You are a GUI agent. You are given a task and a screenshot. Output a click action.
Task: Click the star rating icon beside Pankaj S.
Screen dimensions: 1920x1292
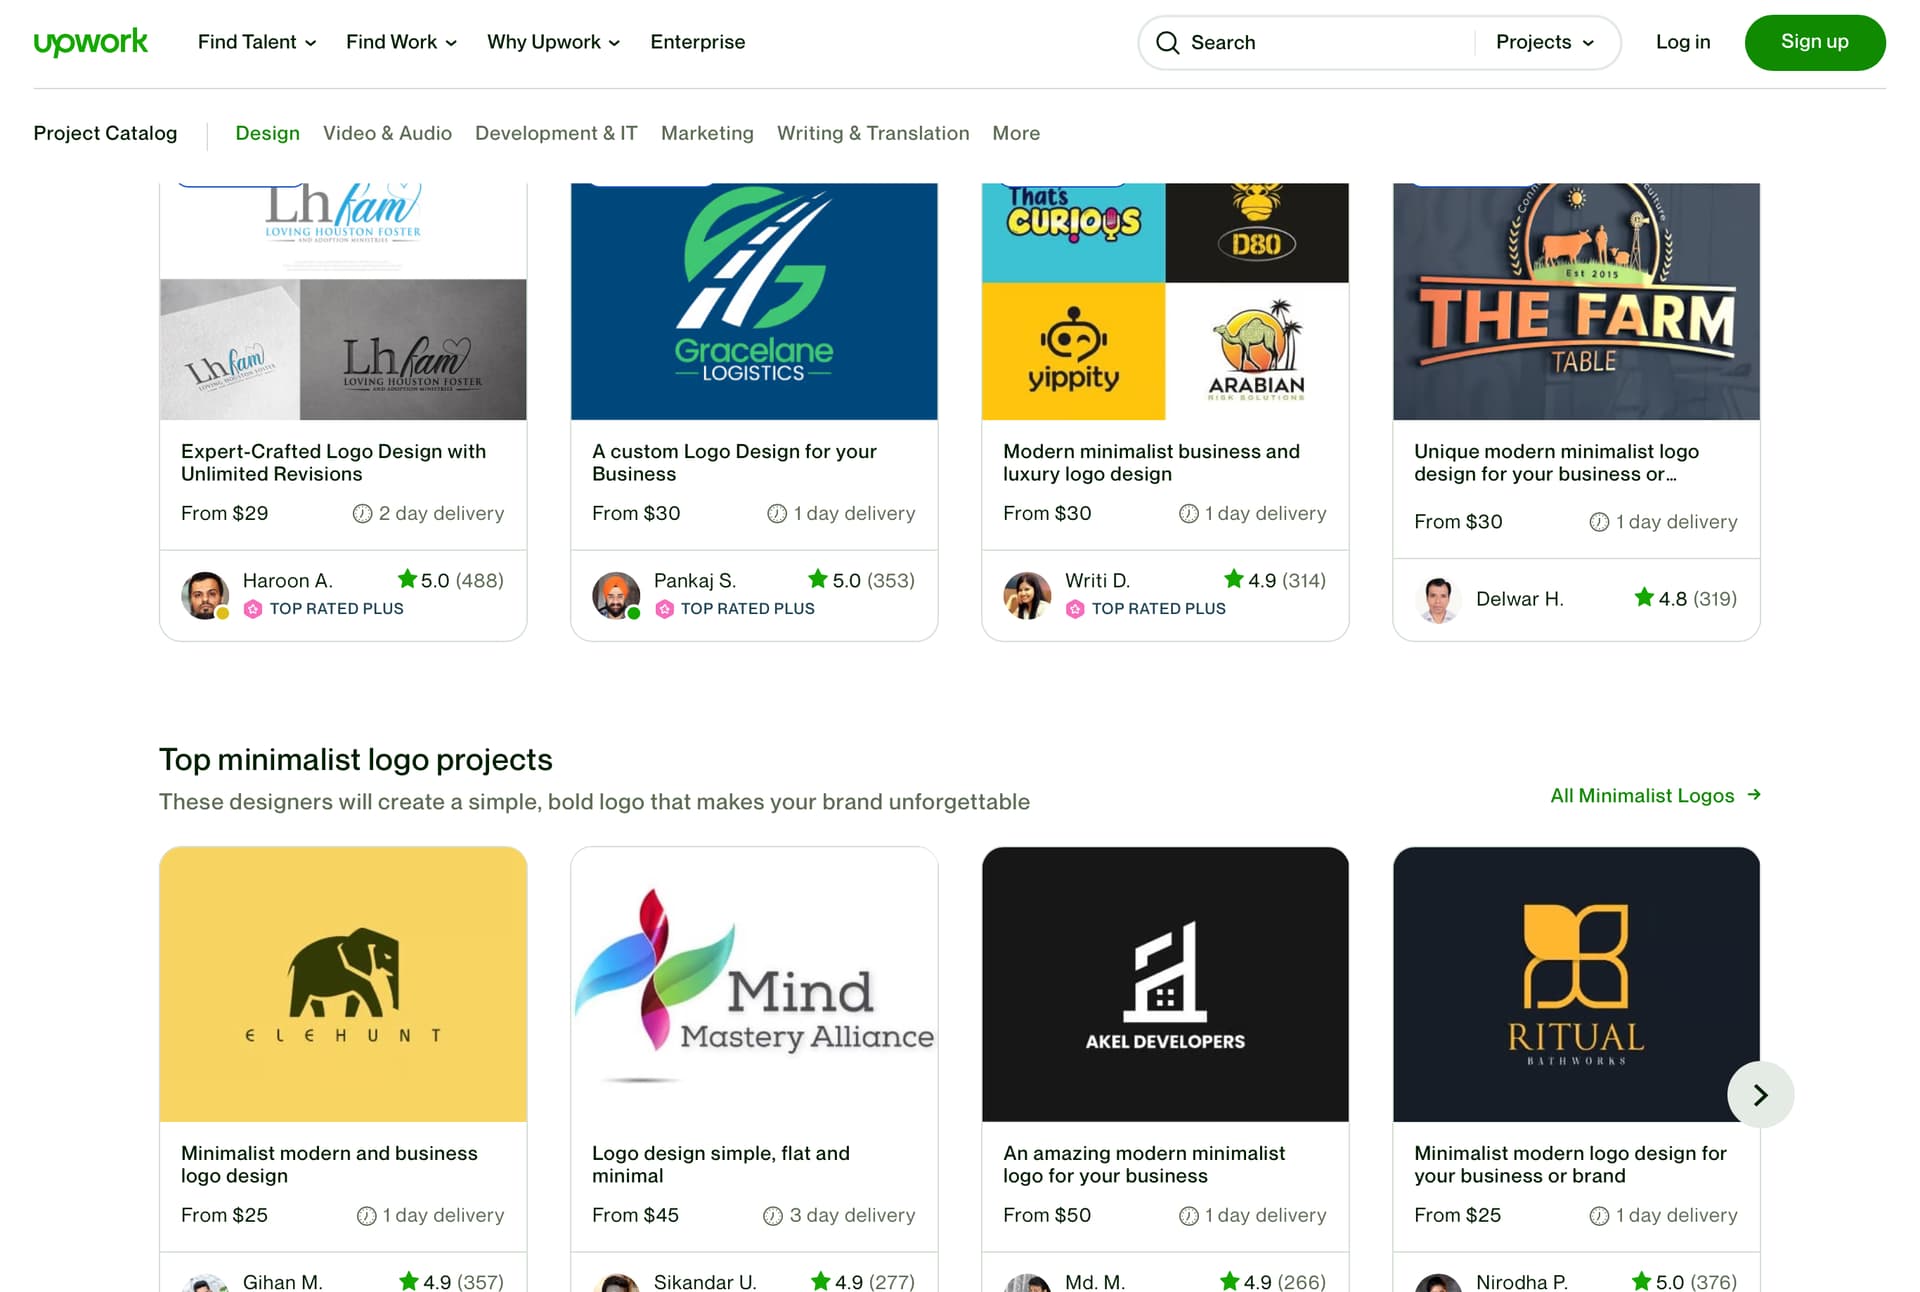coord(818,579)
